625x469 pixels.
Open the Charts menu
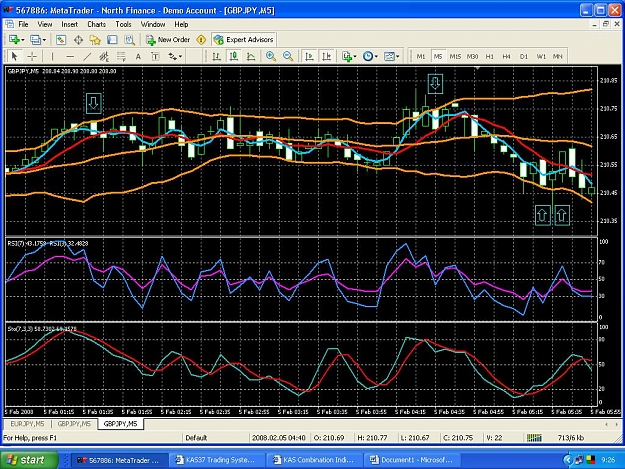coord(96,24)
